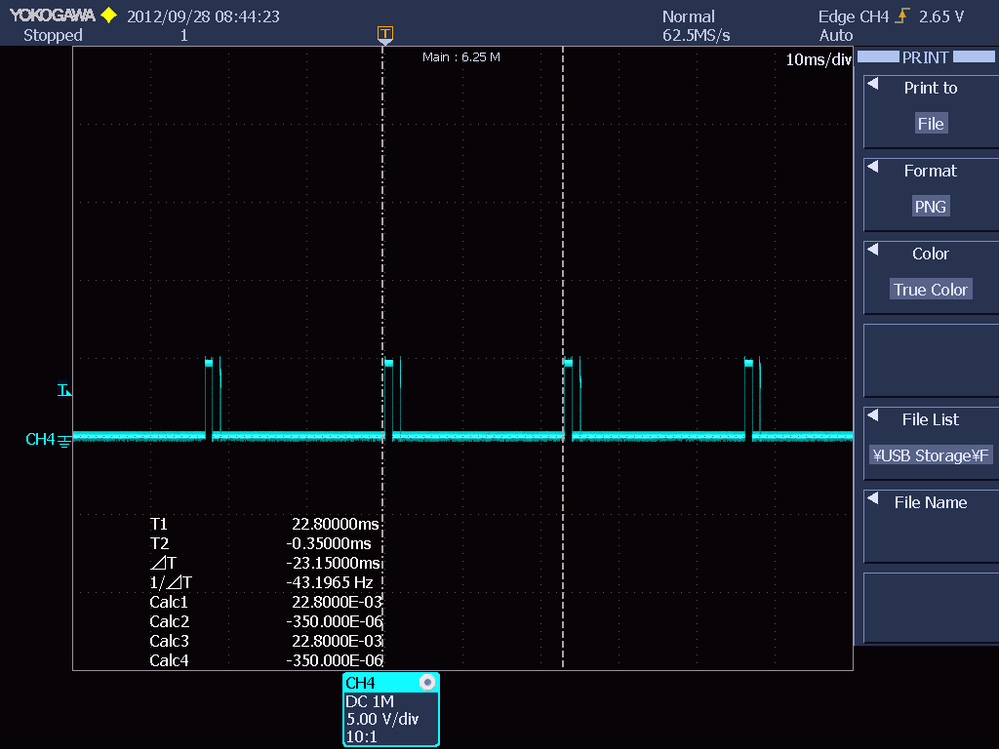Open the Print to options
Image resolution: width=999 pixels, height=749 pixels.
point(929,88)
